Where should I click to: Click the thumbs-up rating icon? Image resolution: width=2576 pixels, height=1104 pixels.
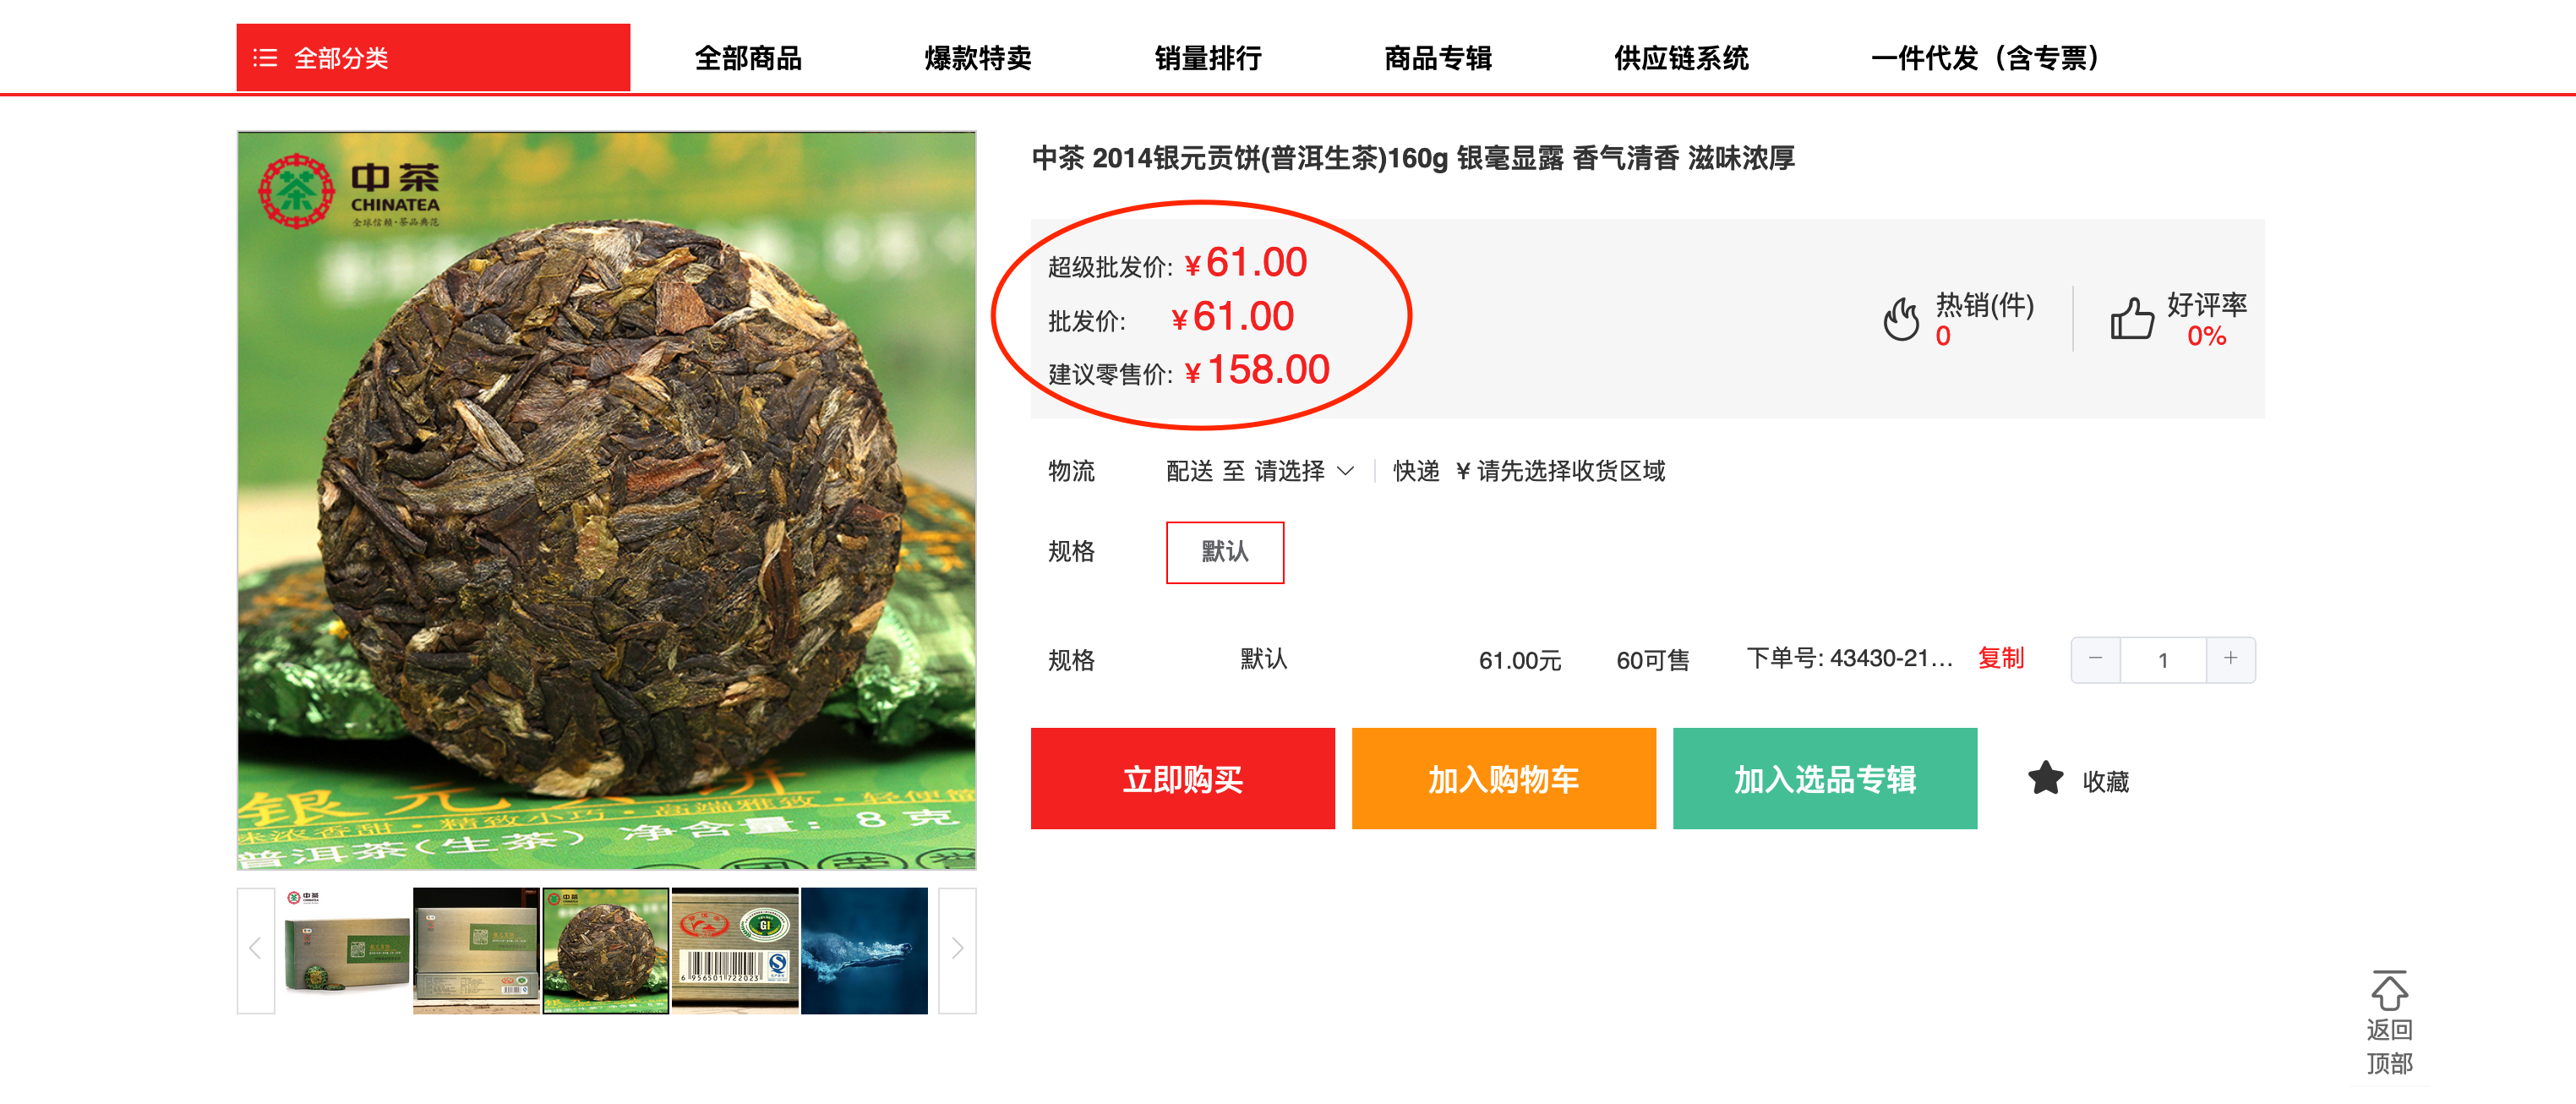click(2131, 318)
